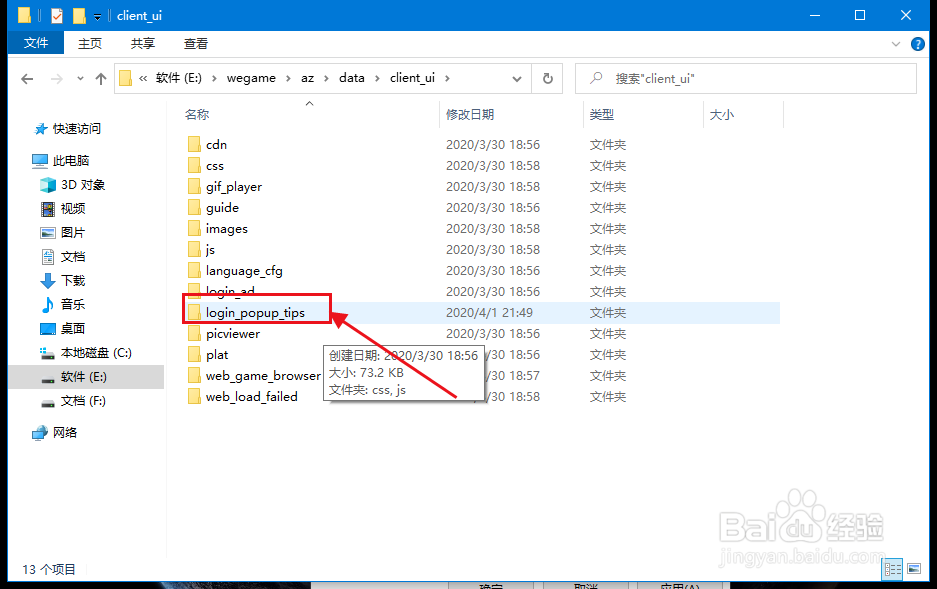Sort files by the 名称 column header

point(197,114)
